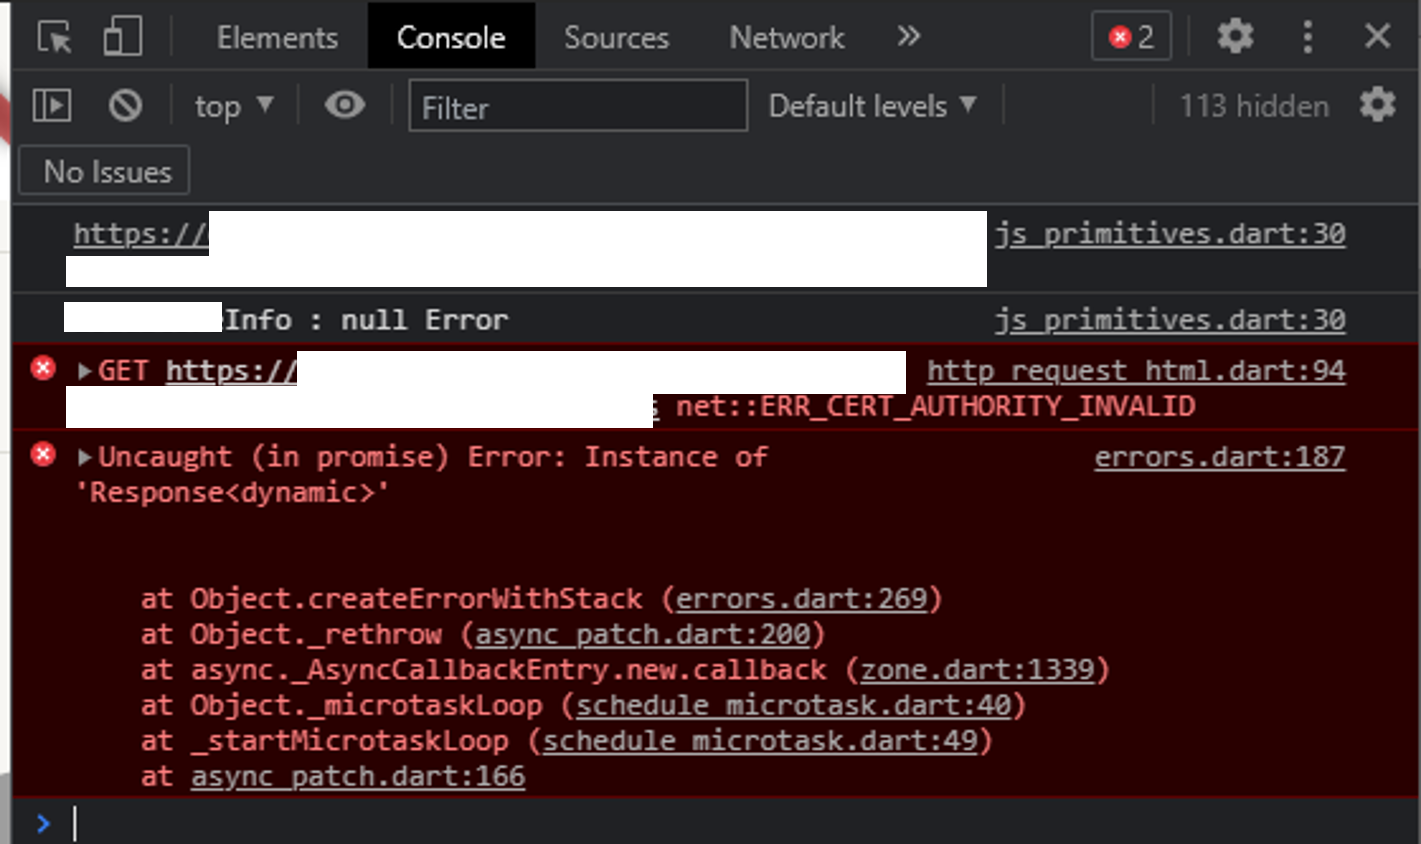1421x844 pixels.
Task: Open the customize DevTools three-dot menu
Action: click(x=1308, y=36)
